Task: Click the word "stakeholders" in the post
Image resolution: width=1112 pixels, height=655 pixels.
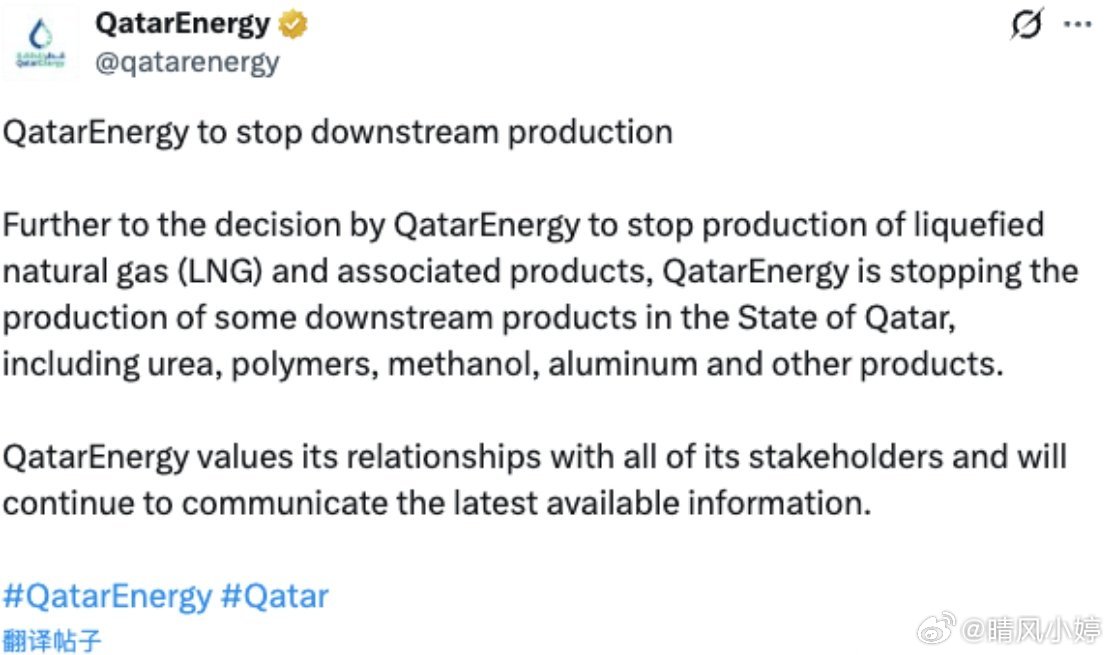Action: 845,456
